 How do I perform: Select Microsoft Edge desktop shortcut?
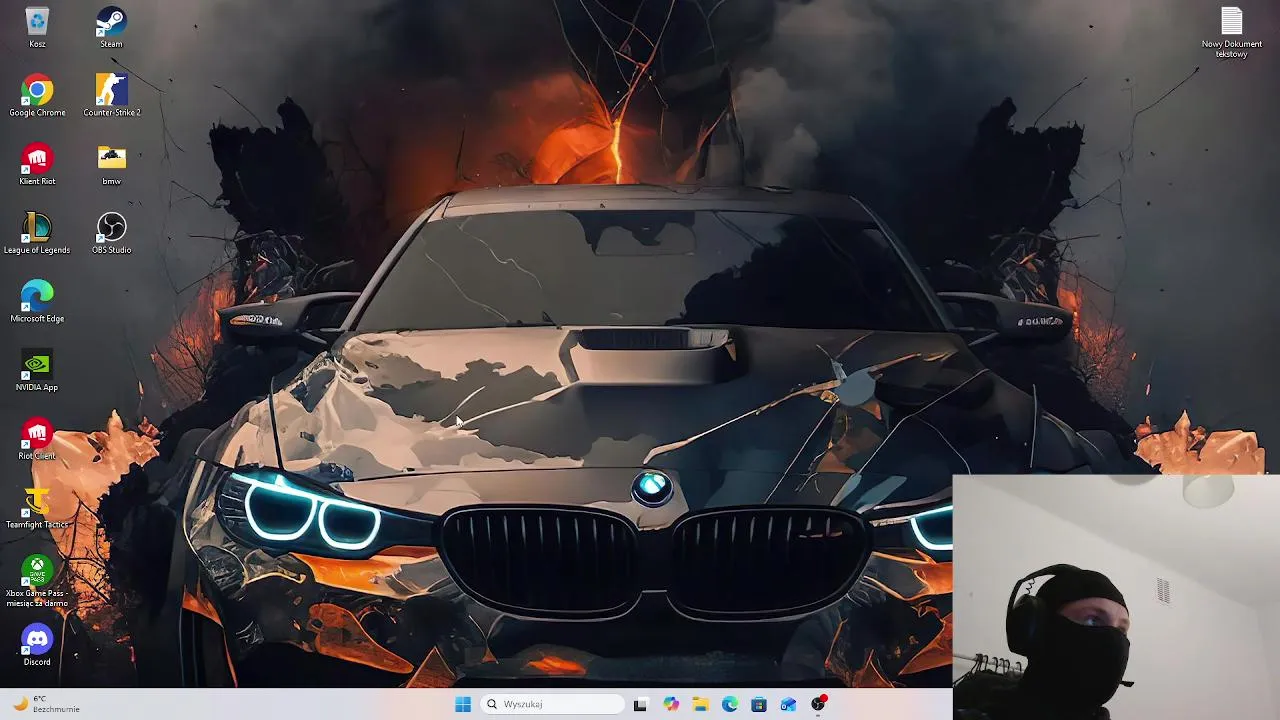point(37,302)
